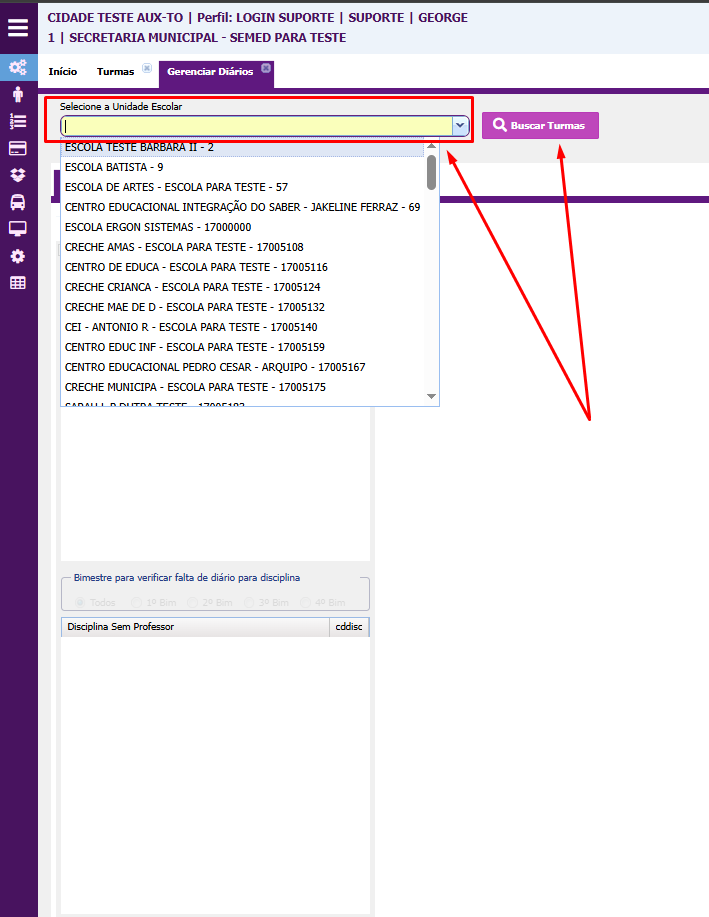Select the 1º Bim radio button
The image size is (709, 917).
[x=137, y=603]
